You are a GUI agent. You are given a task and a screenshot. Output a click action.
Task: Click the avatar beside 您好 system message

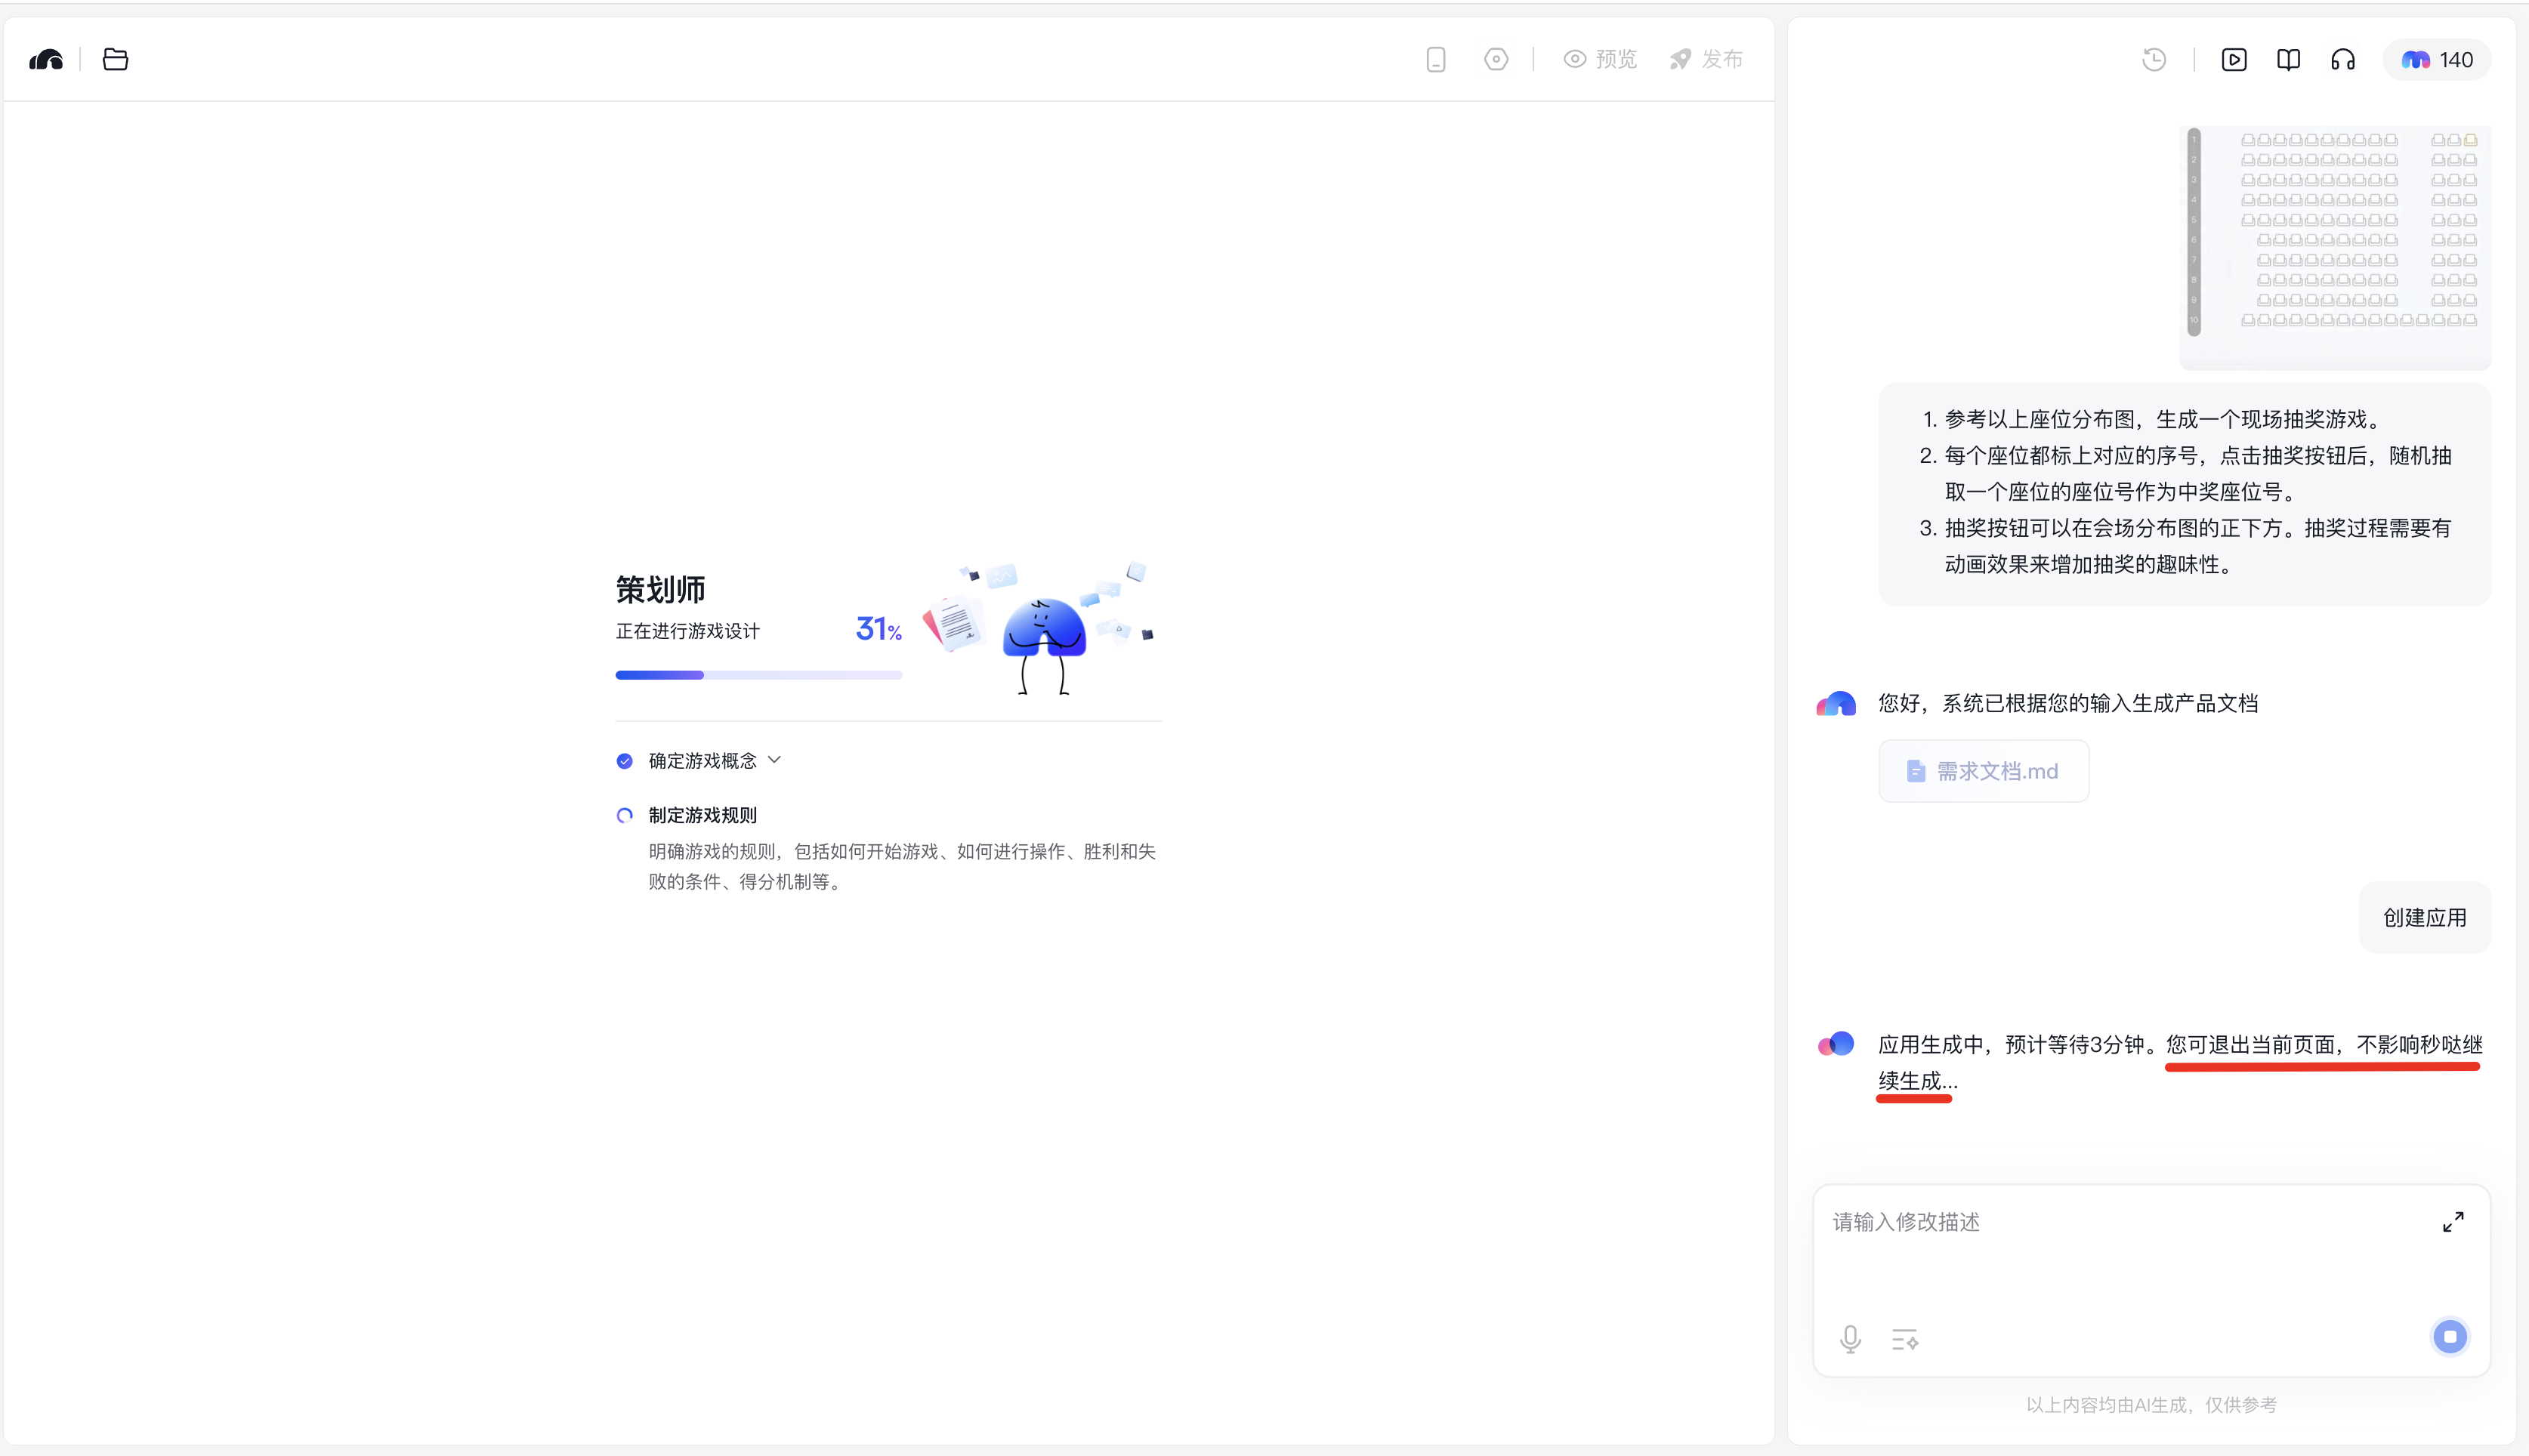[x=1836, y=703]
